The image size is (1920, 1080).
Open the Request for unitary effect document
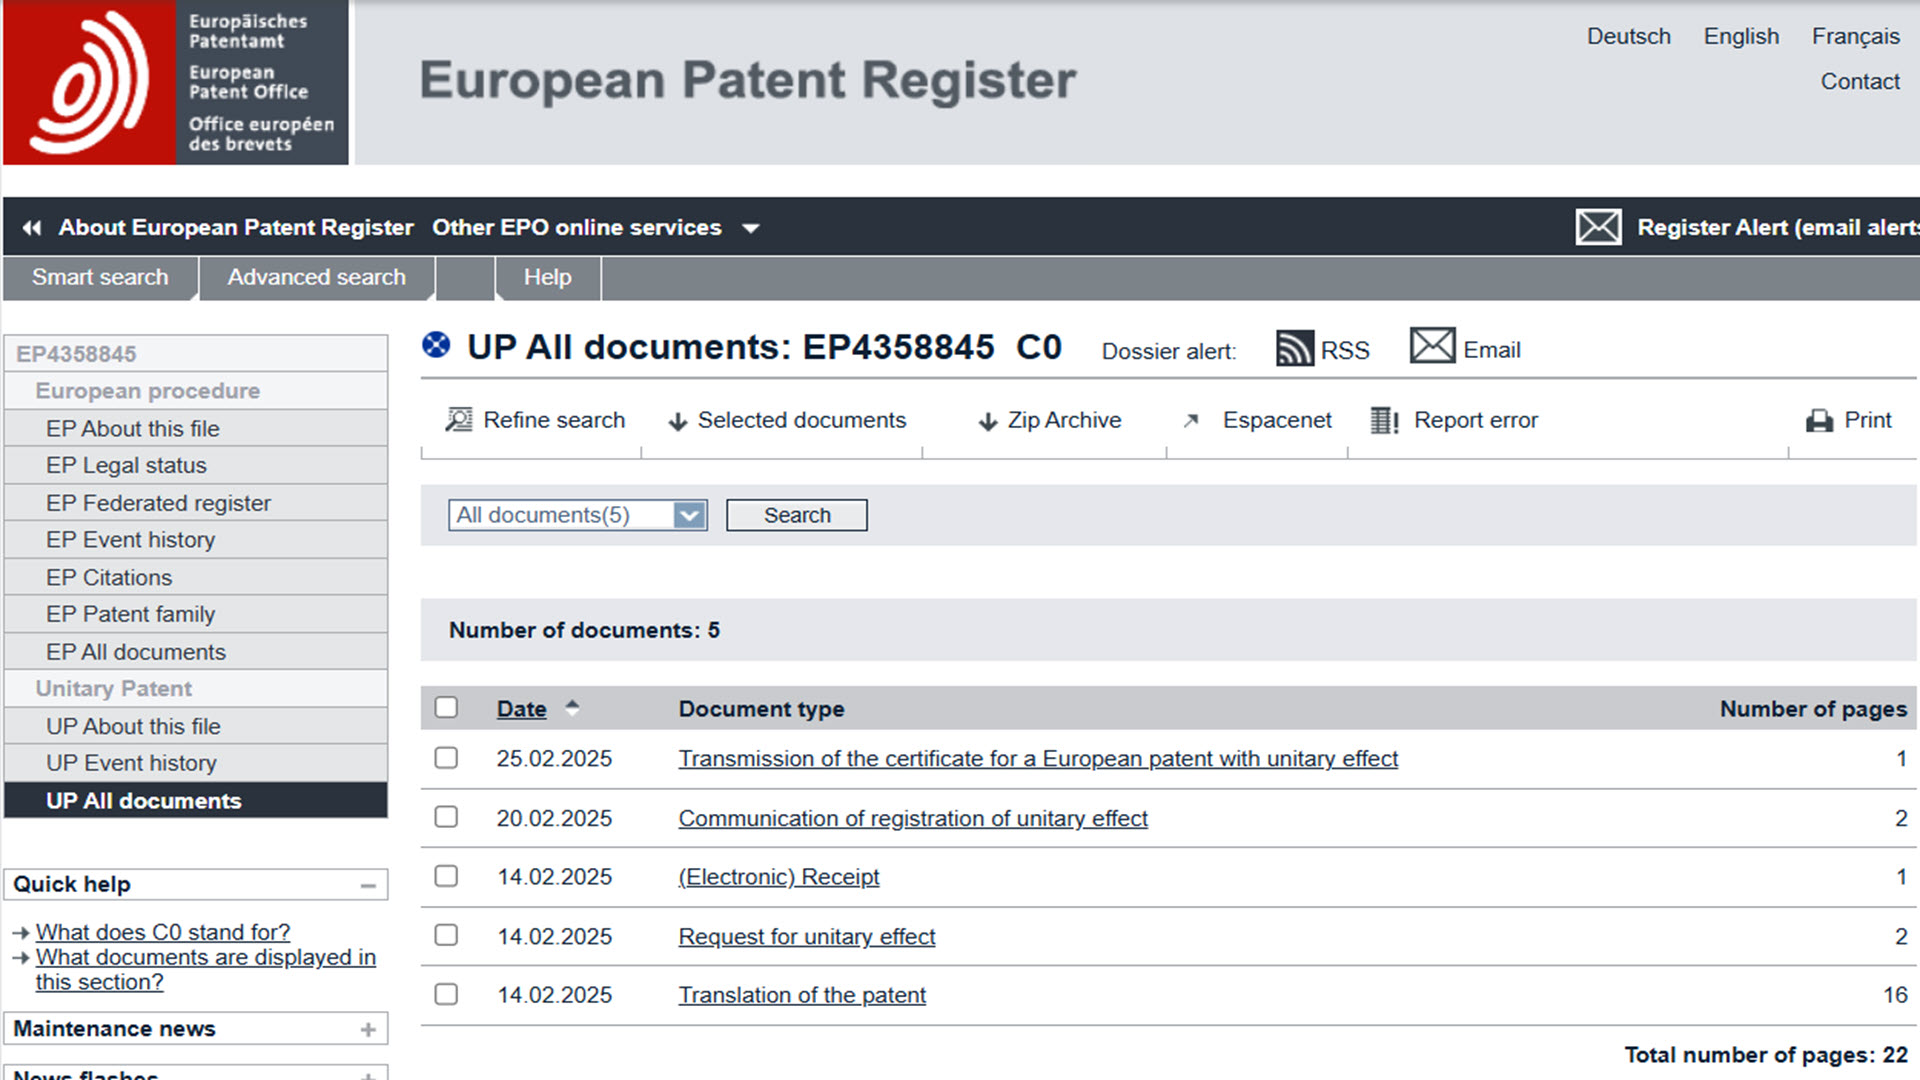[806, 937]
